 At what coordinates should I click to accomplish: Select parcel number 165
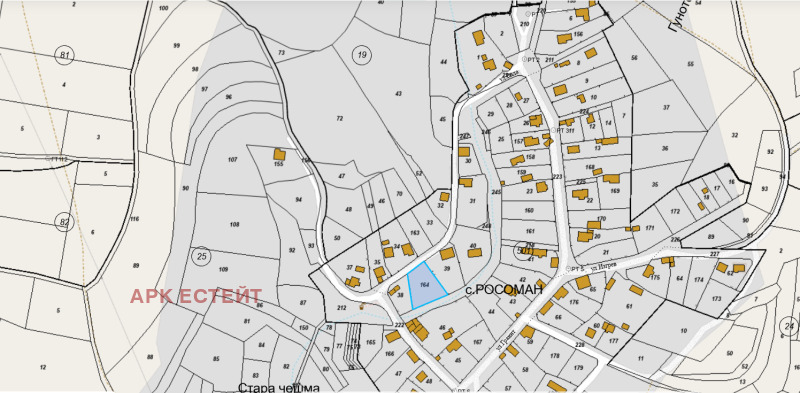click(x=371, y=342)
